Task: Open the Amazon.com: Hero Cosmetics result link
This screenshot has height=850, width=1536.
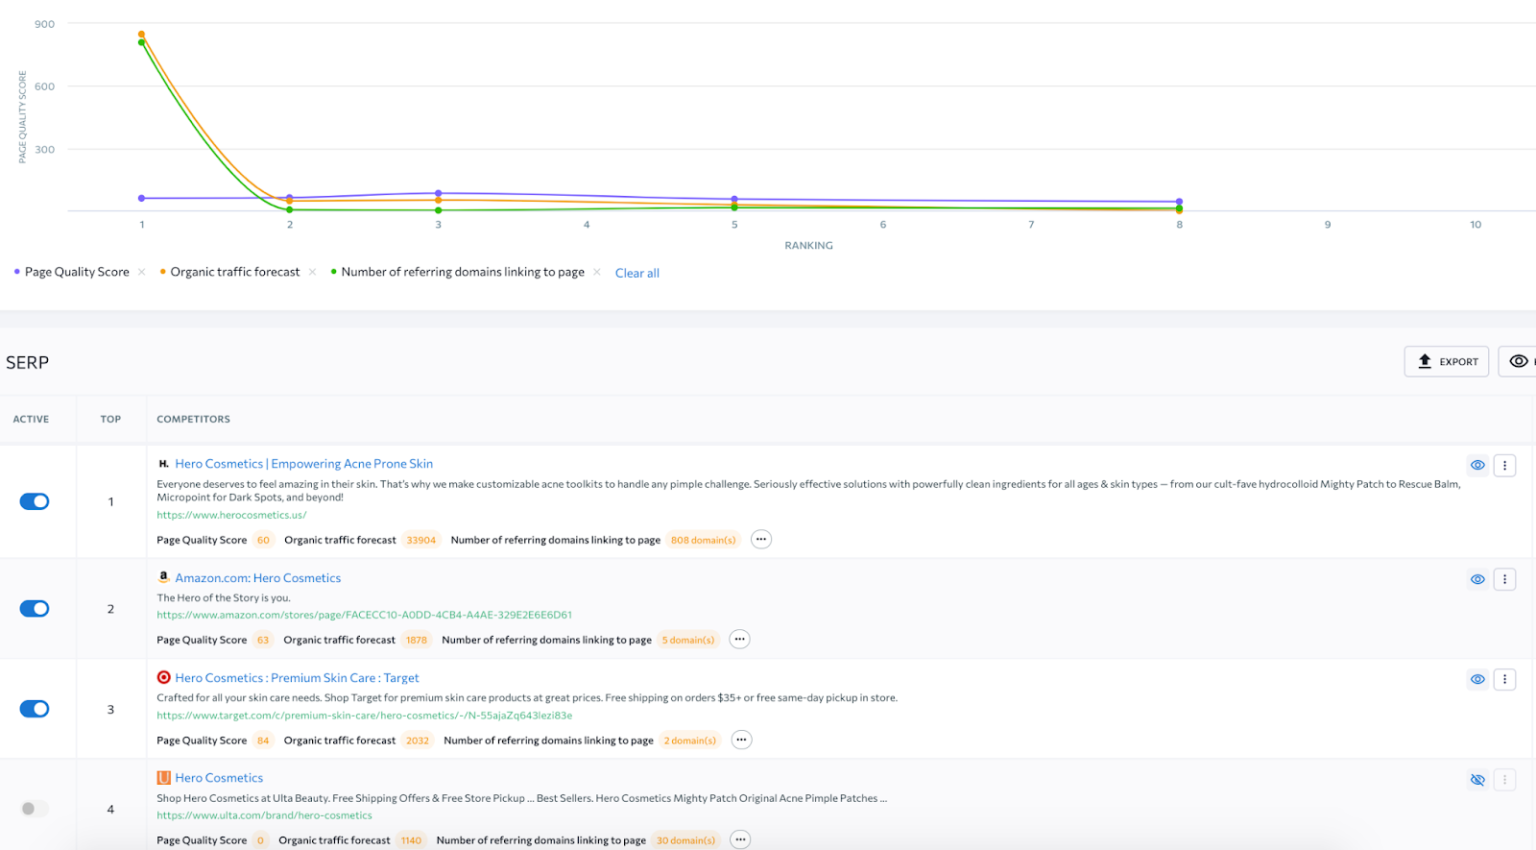Action: pos(257,578)
